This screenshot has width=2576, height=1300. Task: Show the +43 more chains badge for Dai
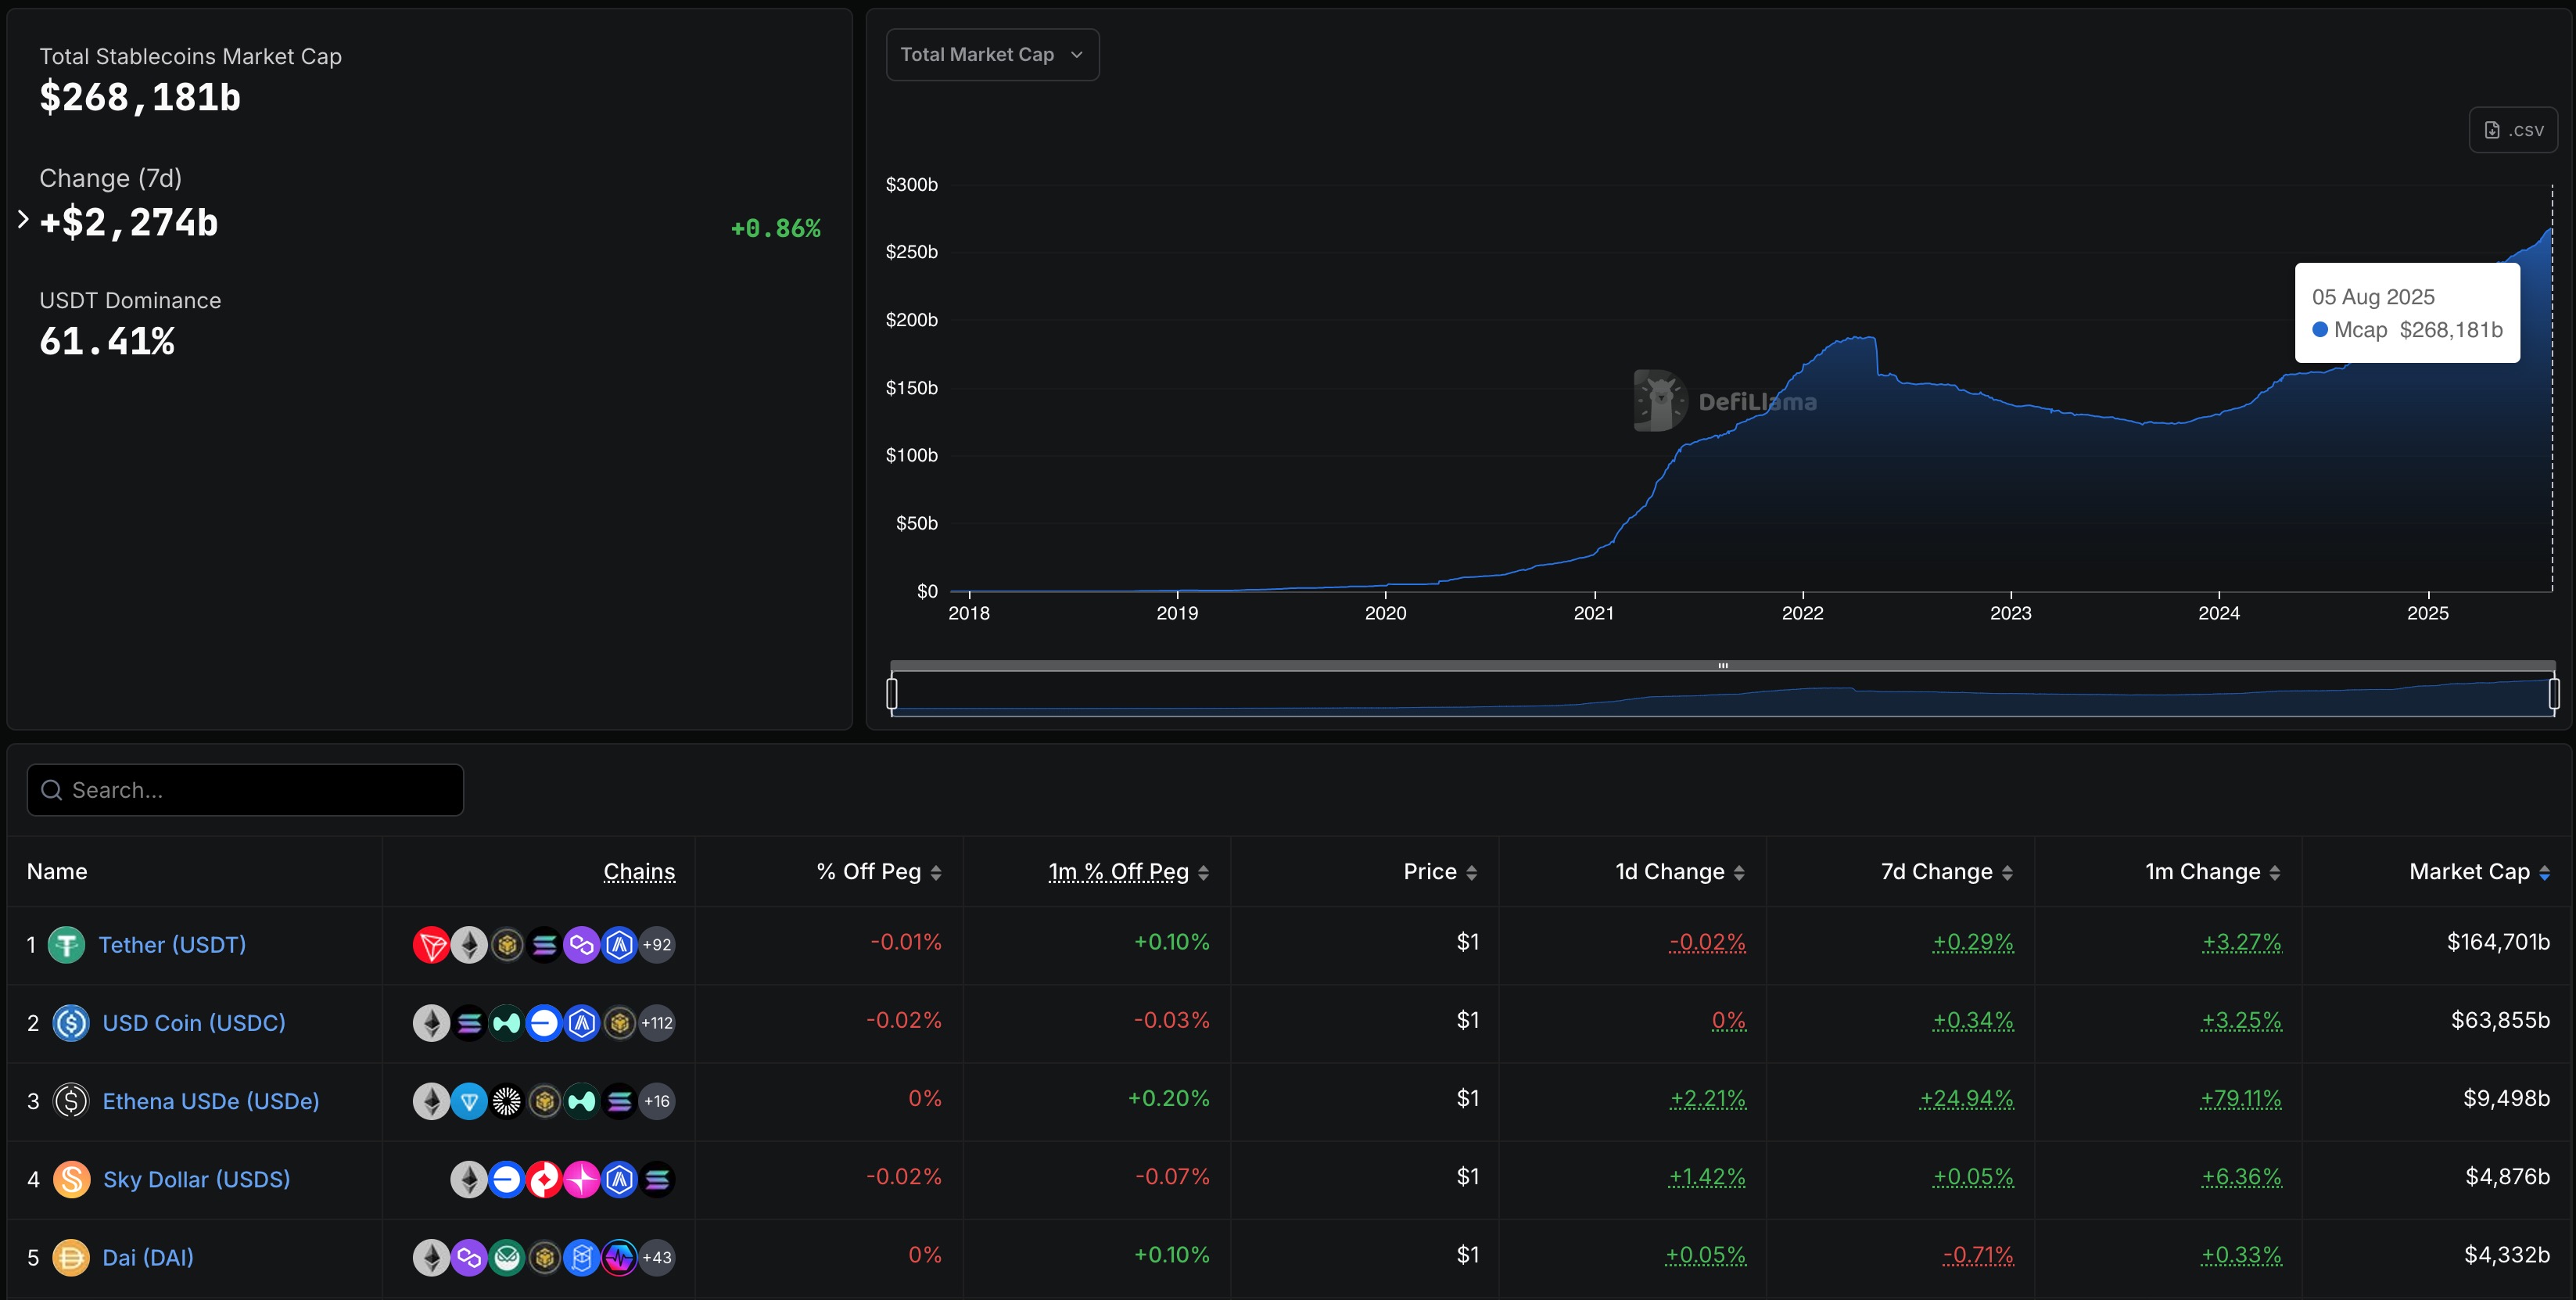coord(657,1257)
